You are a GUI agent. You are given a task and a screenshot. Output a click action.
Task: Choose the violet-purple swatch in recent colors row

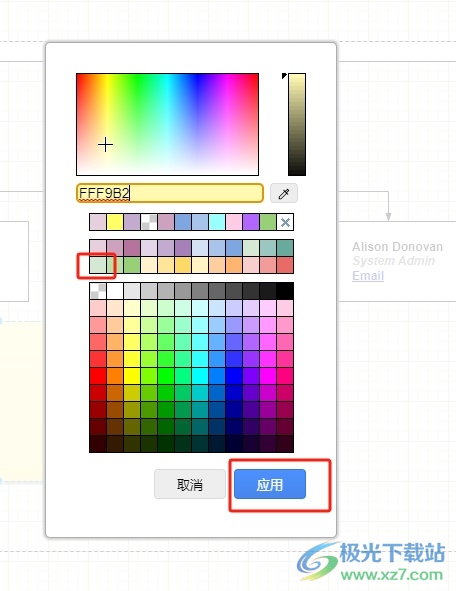click(x=251, y=222)
